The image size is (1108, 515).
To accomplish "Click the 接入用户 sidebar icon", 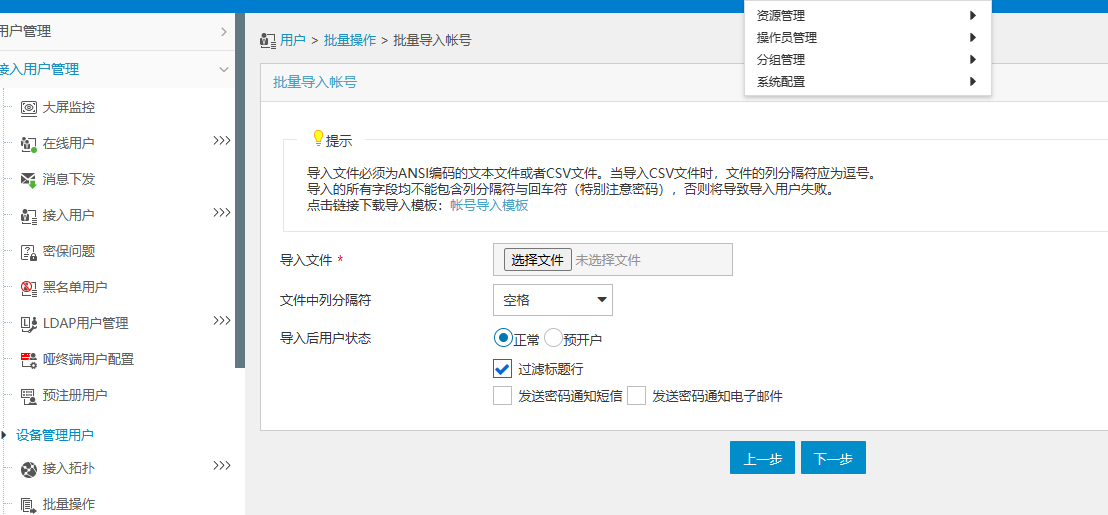I will [x=28, y=216].
